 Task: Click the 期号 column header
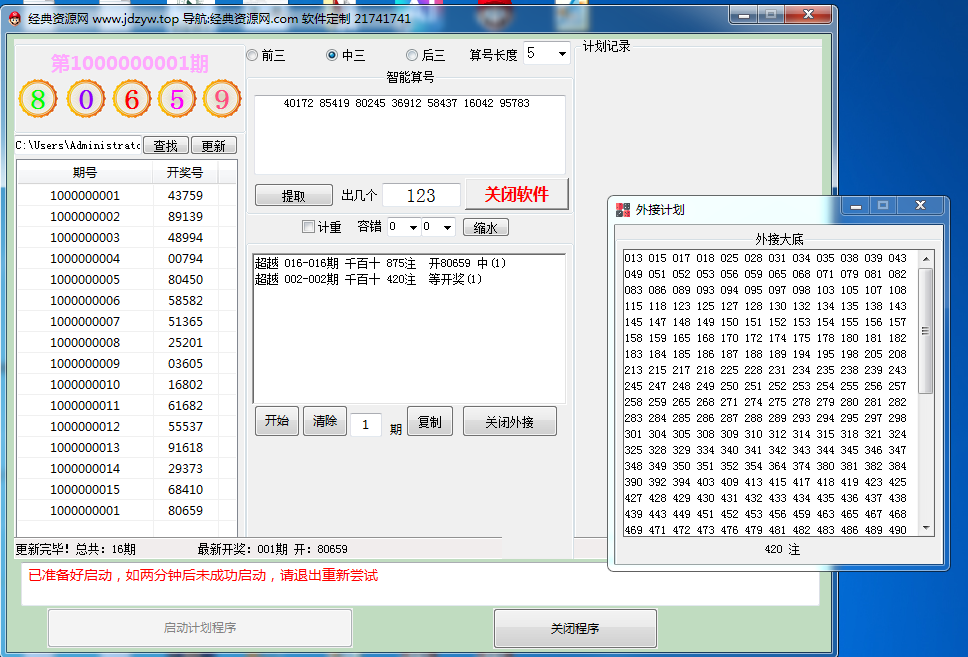(x=85, y=173)
